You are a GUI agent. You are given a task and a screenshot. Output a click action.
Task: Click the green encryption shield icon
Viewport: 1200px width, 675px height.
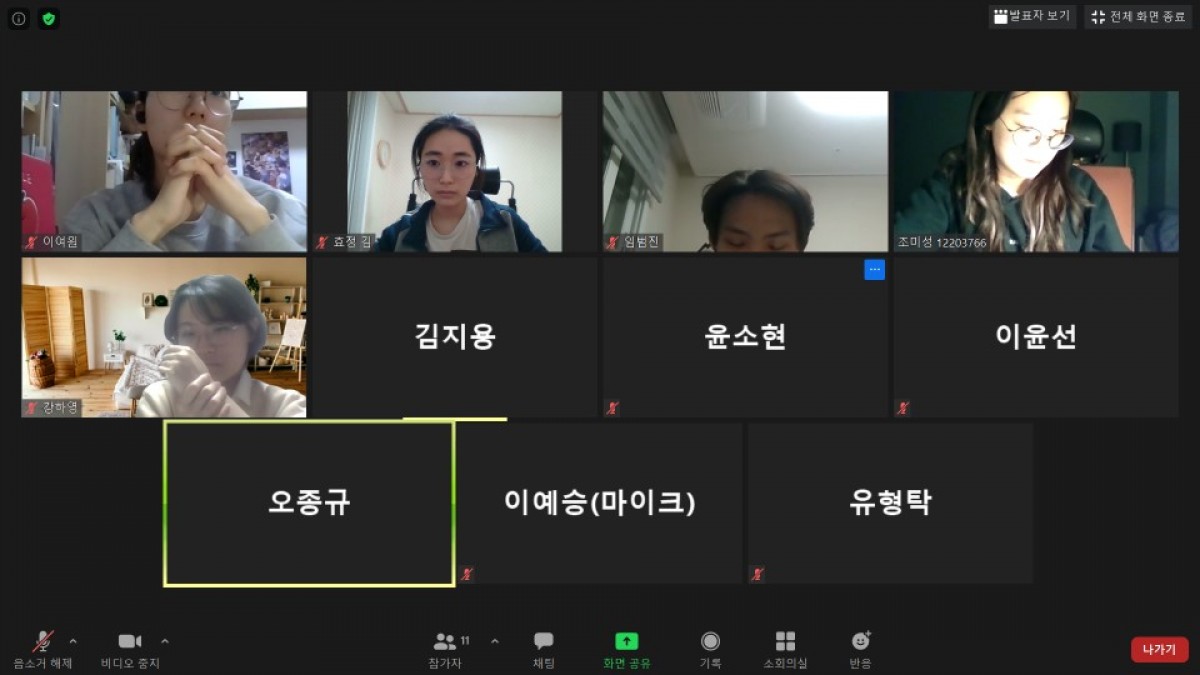[x=48, y=18]
